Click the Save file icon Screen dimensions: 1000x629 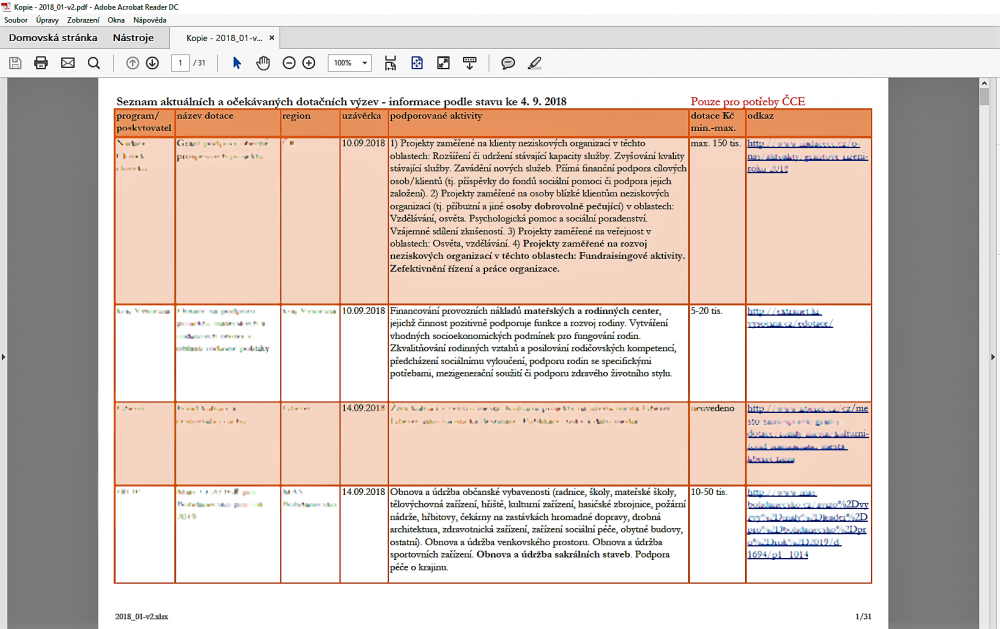pyautogui.click(x=15, y=63)
